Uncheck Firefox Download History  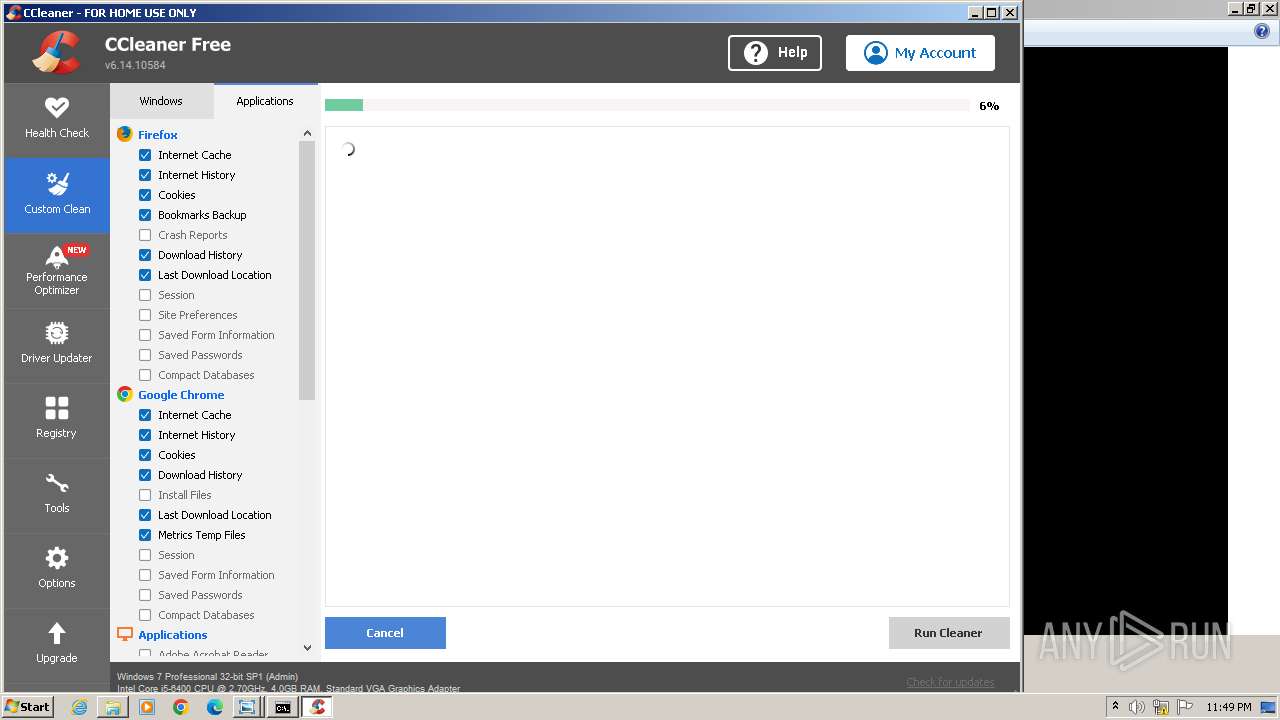tap(145, 255)
